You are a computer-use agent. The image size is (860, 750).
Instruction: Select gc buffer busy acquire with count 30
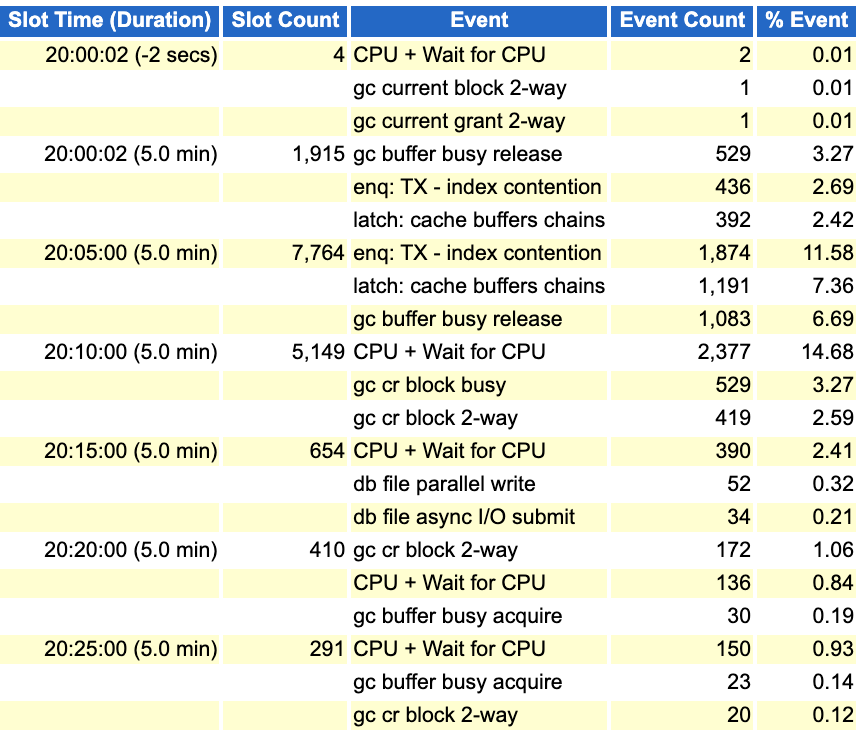click(457, 616)
